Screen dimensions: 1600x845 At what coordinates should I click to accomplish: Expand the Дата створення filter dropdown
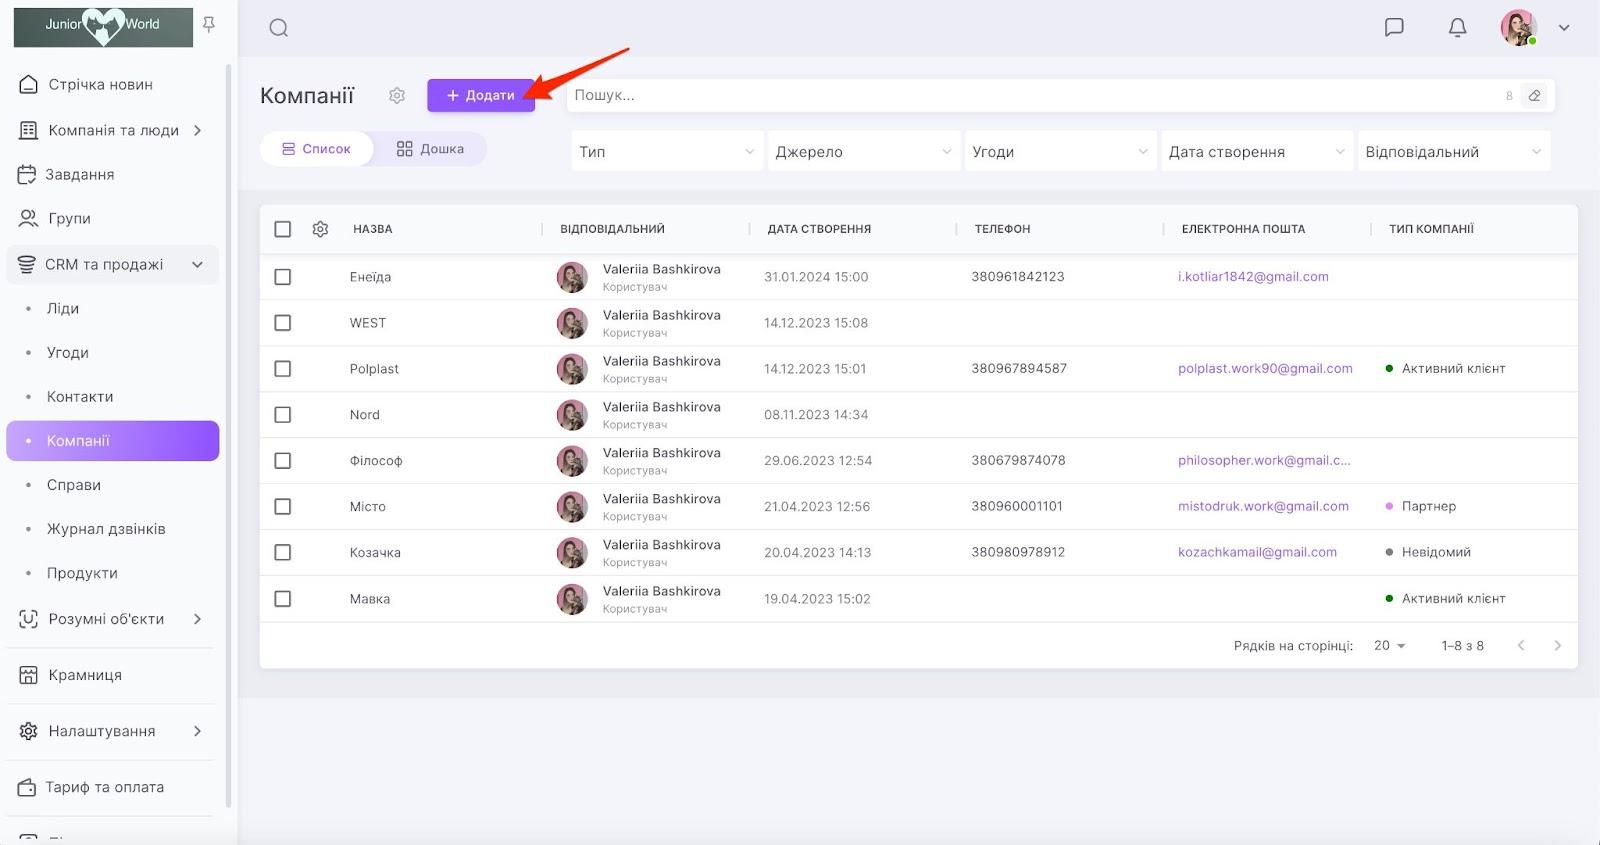tap(1256, 152)
